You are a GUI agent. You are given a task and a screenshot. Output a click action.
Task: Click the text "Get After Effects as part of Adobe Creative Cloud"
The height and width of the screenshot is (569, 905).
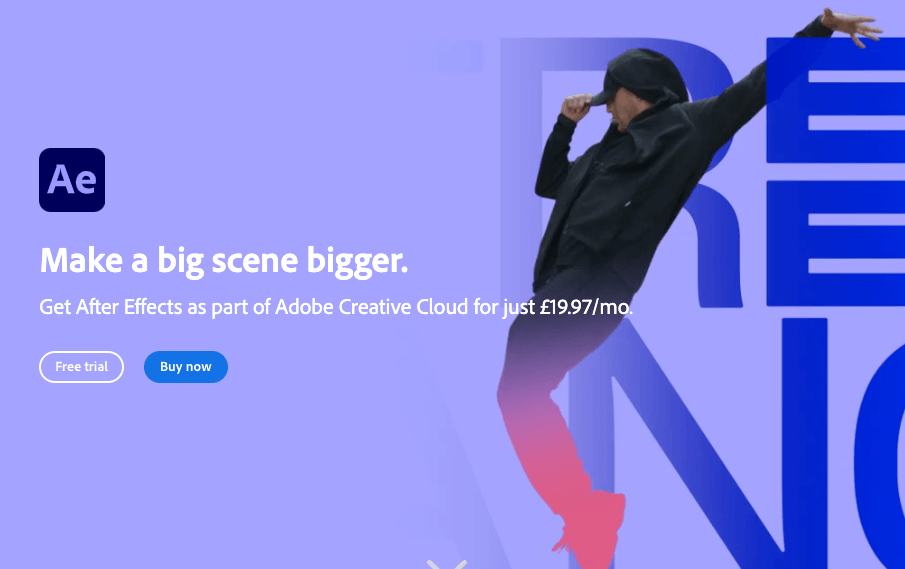click(x=254, y=307)
